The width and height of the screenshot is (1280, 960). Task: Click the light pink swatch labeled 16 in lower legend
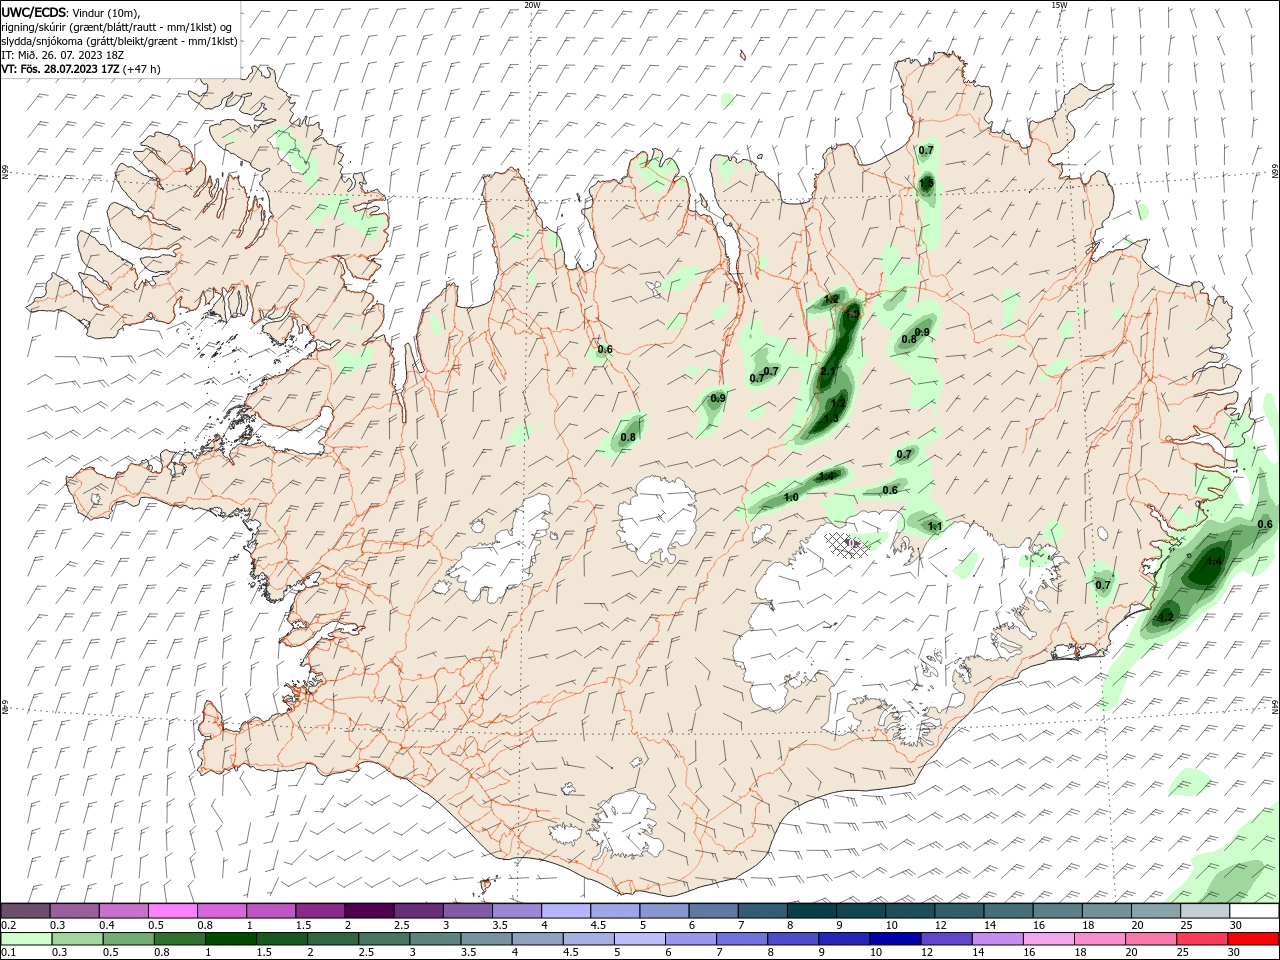pyautogui.click(x=1048, y=939)
